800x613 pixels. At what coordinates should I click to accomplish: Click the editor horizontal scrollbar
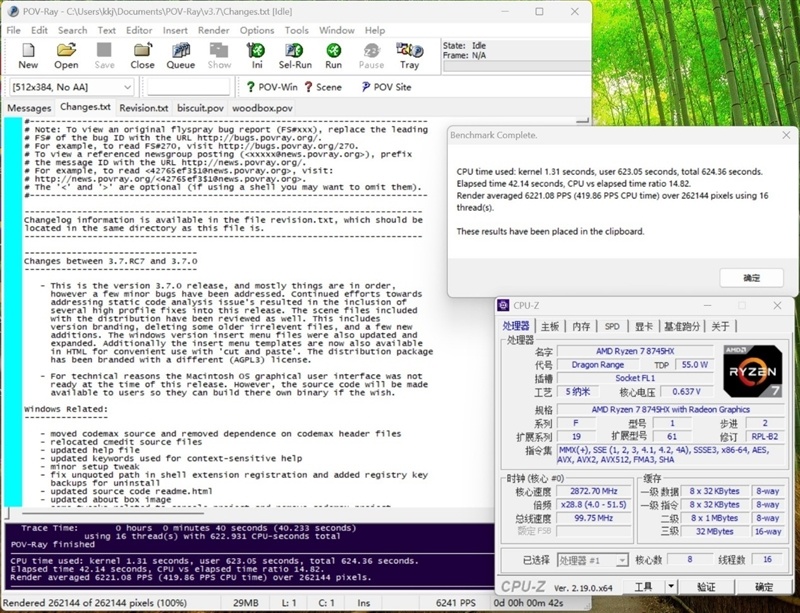click(112, 512)
